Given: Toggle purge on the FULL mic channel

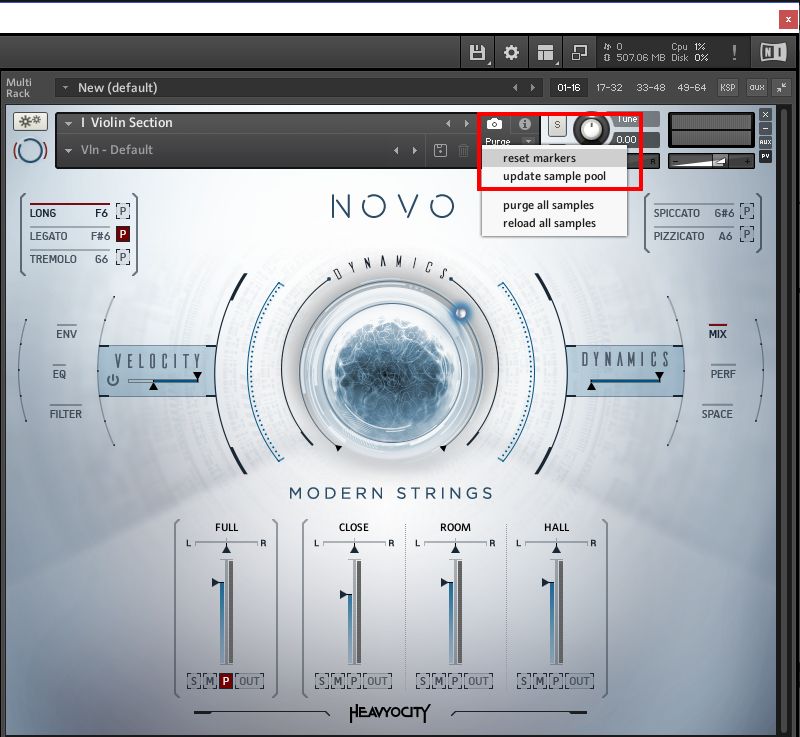Looking at the screenshot, I should click(x=226, y=681).
